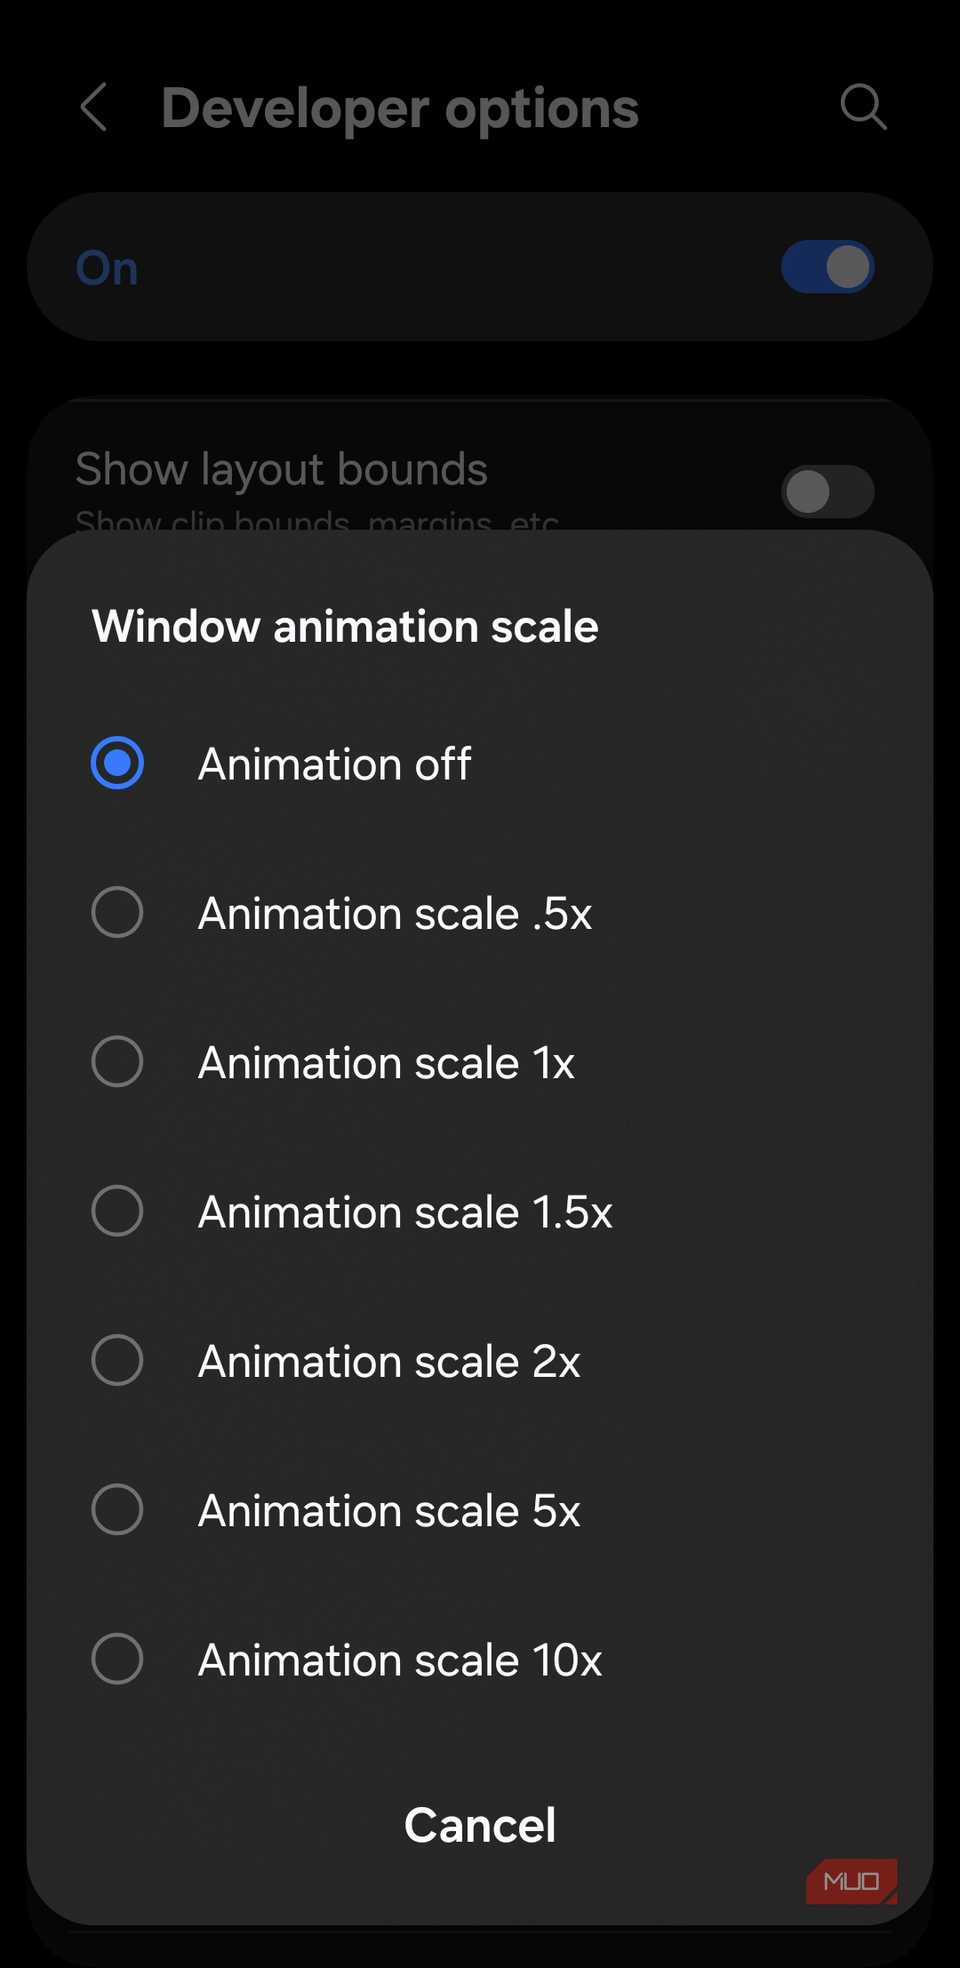Select Animation scale 1x

117,1061
